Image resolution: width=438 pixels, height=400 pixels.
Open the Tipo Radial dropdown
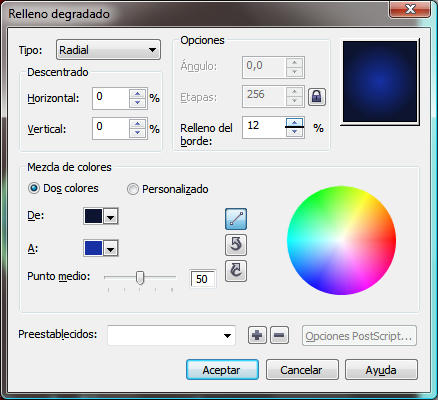pos(108,50)
